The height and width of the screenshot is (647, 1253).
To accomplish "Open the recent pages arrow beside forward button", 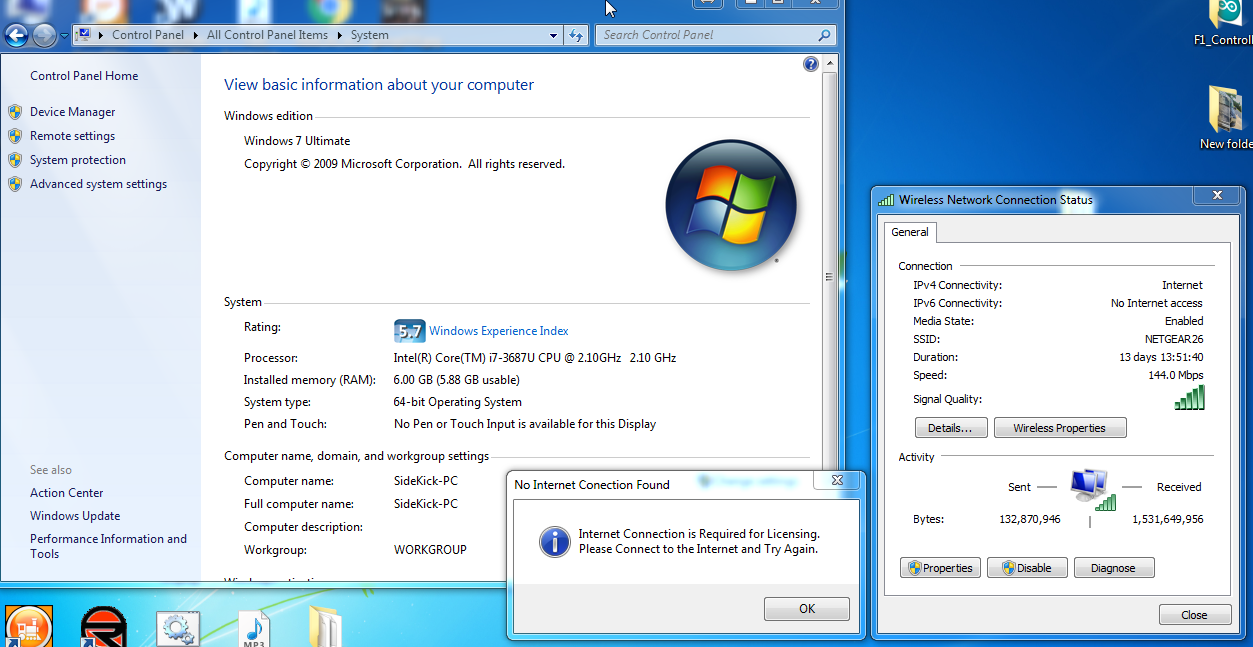I will click(x=64, y=36).
